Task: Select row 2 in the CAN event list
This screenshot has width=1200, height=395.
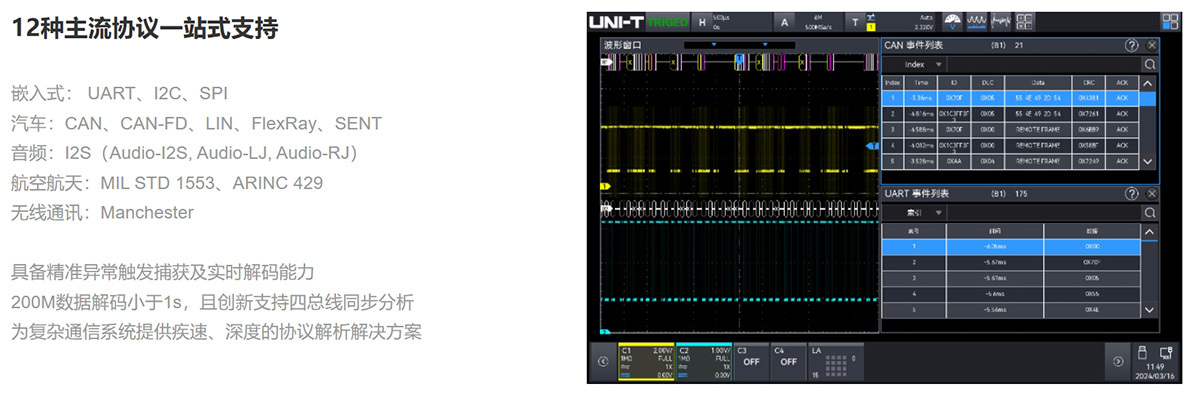Action: click(1011, 114)
